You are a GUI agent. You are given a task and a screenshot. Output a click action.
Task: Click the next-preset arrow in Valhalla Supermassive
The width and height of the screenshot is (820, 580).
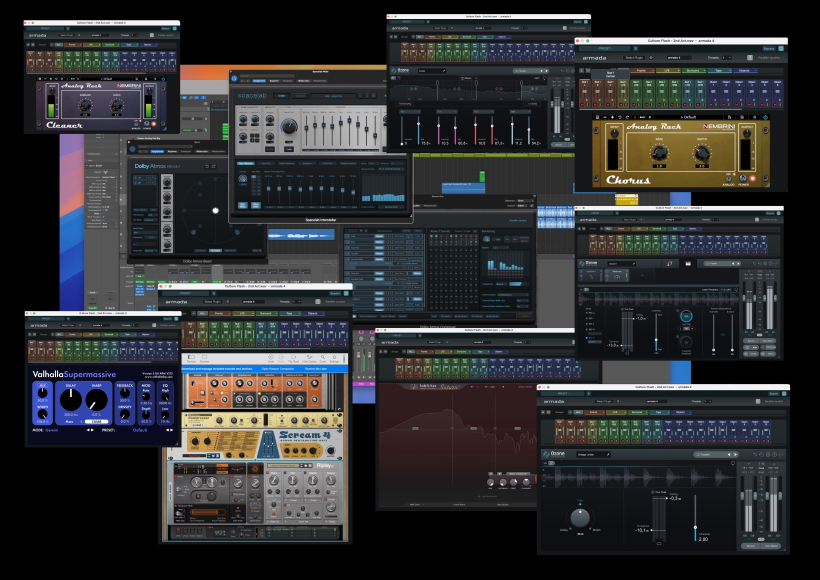tap(171, 430)
